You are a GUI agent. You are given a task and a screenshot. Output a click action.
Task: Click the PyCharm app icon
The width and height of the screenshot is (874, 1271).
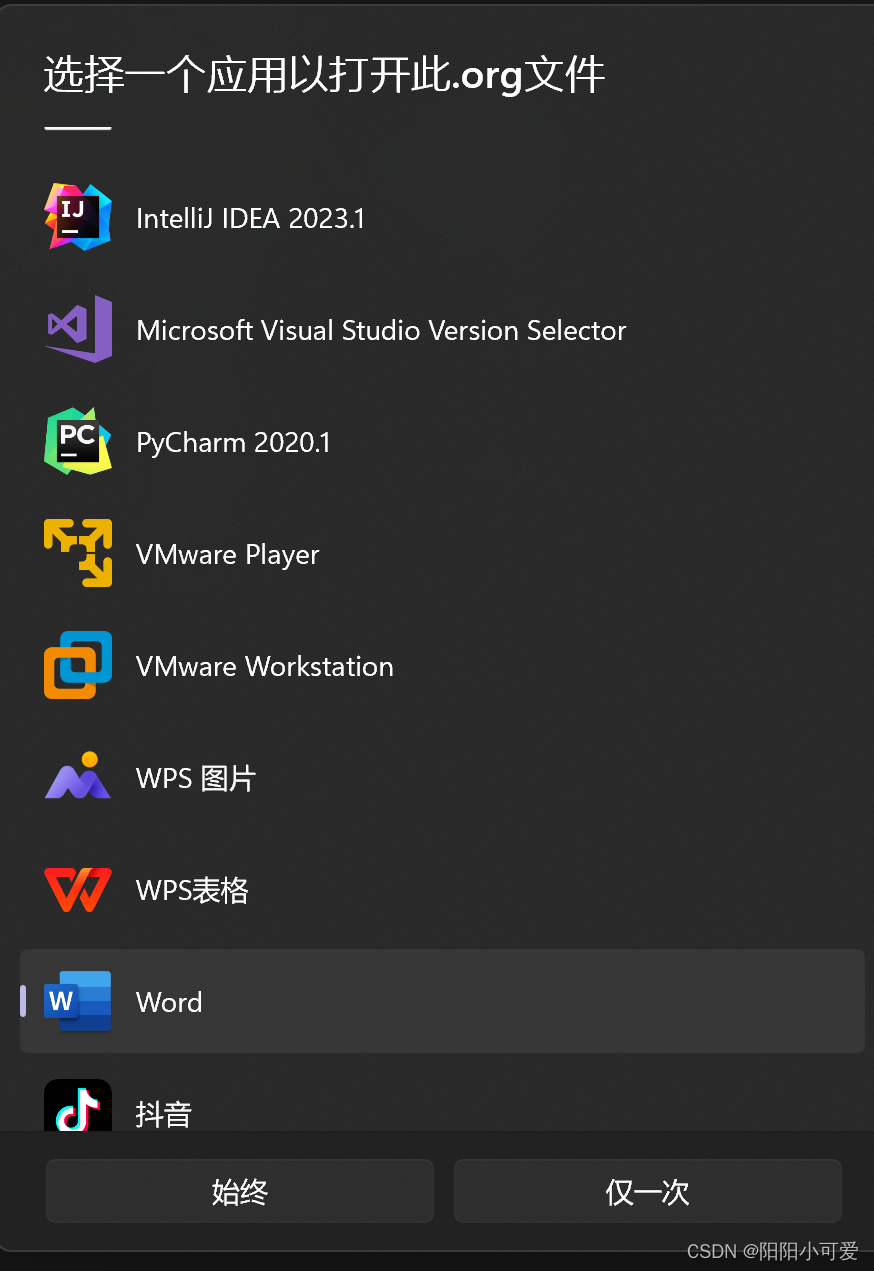[78, 441]
